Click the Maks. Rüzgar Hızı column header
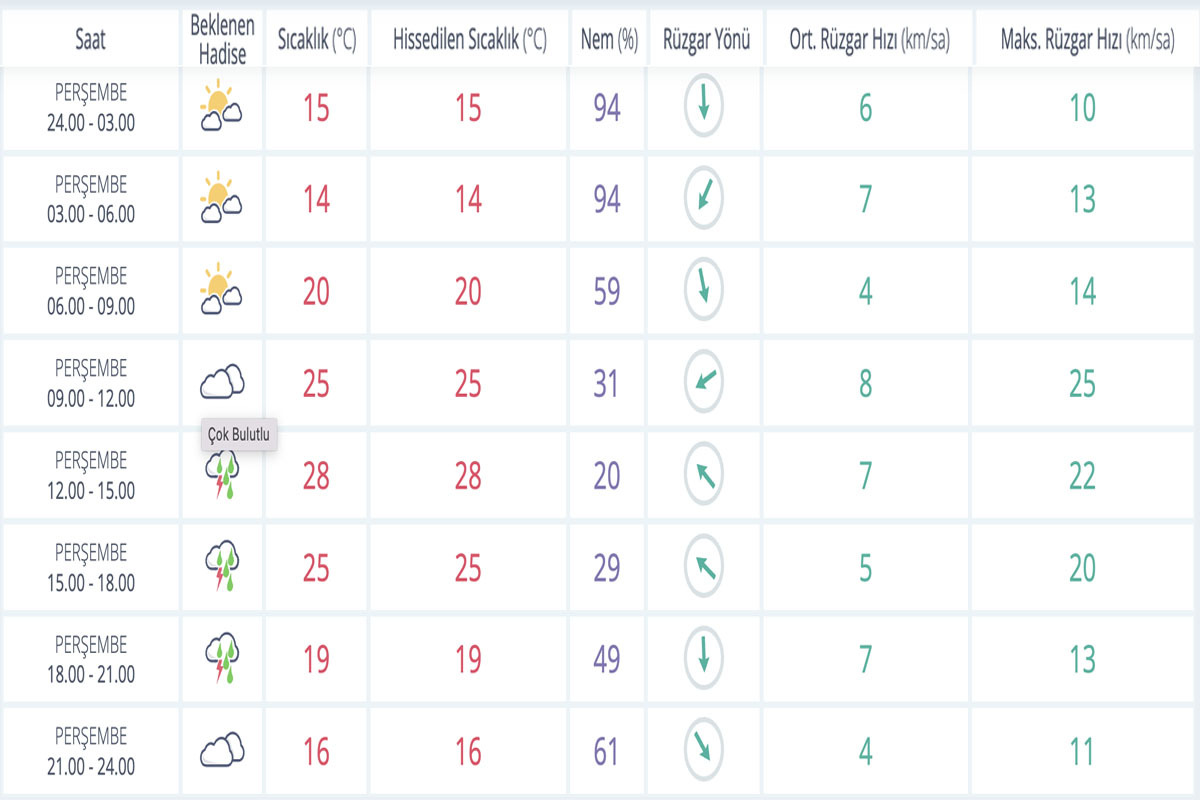The width and height of the screenshot is (1200, 800). (x=1087, y=39)
